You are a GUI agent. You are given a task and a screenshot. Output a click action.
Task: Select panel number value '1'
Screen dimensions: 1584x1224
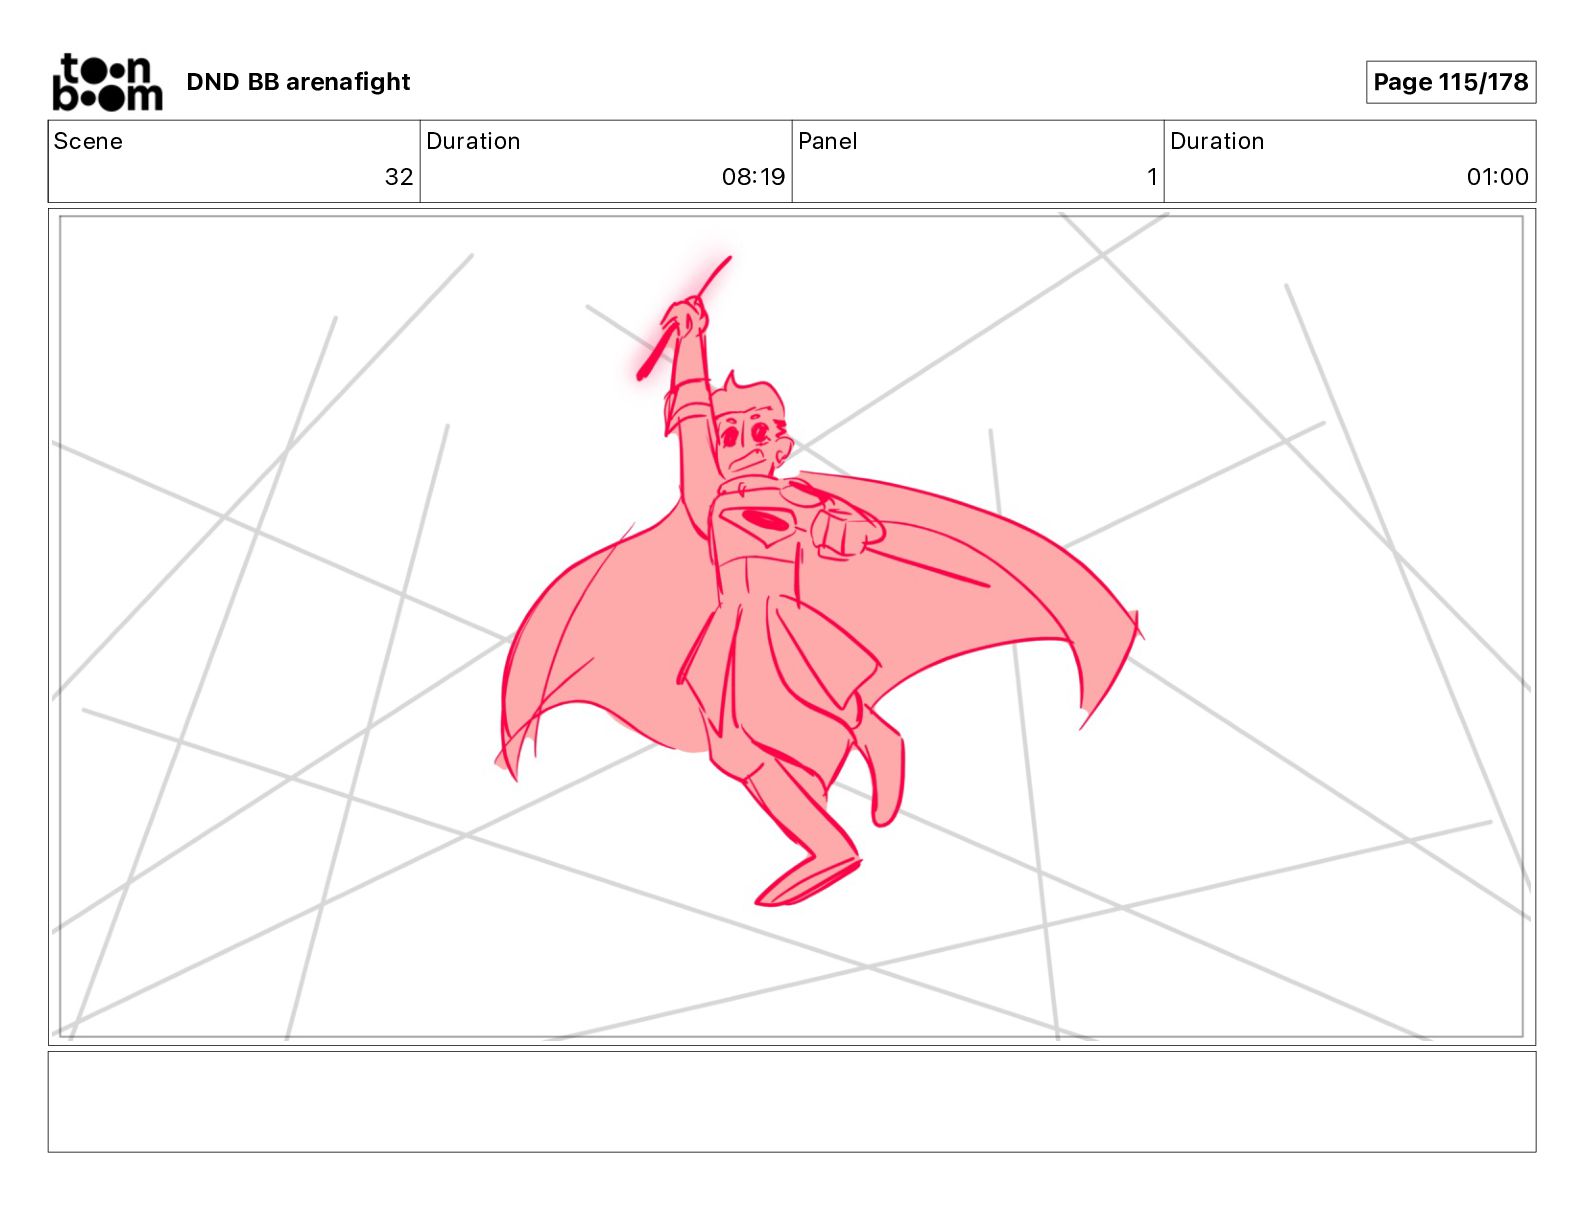tap(1152, 177)
